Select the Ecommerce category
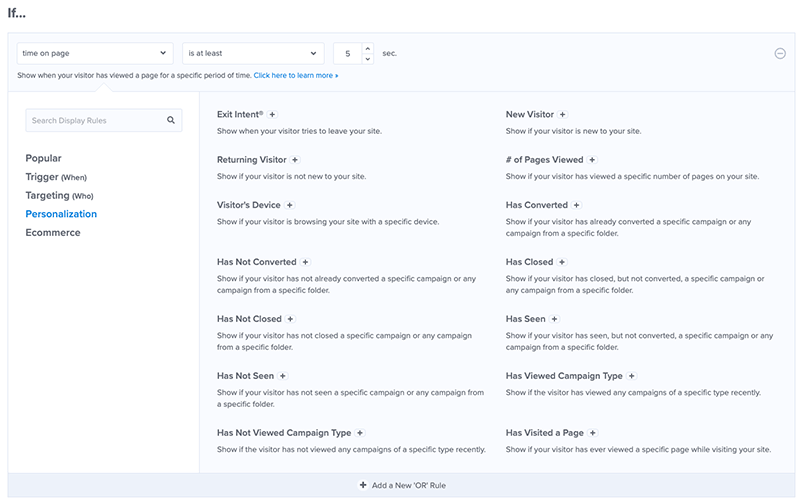The width and height of the screenshot is (800, 502). [53, 233]
